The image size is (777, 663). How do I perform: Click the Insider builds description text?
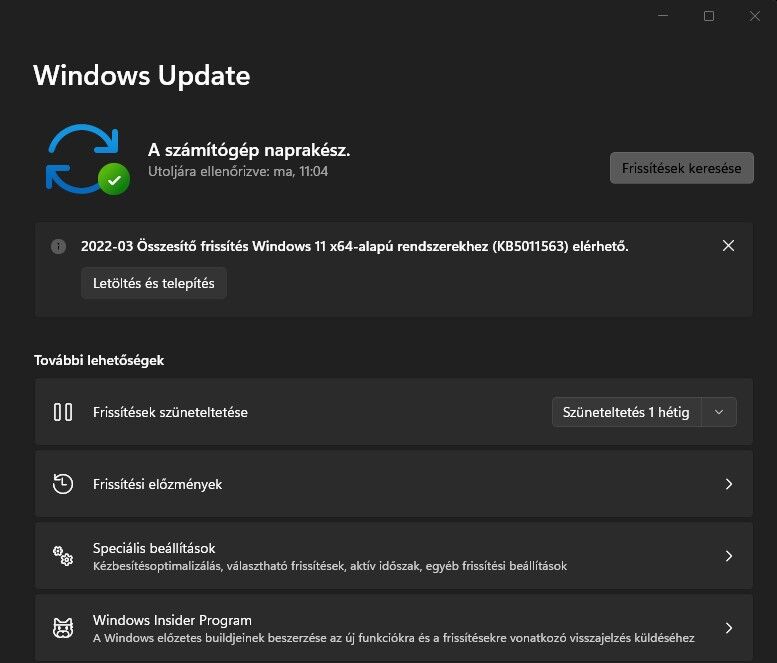(x=393, y=638)
